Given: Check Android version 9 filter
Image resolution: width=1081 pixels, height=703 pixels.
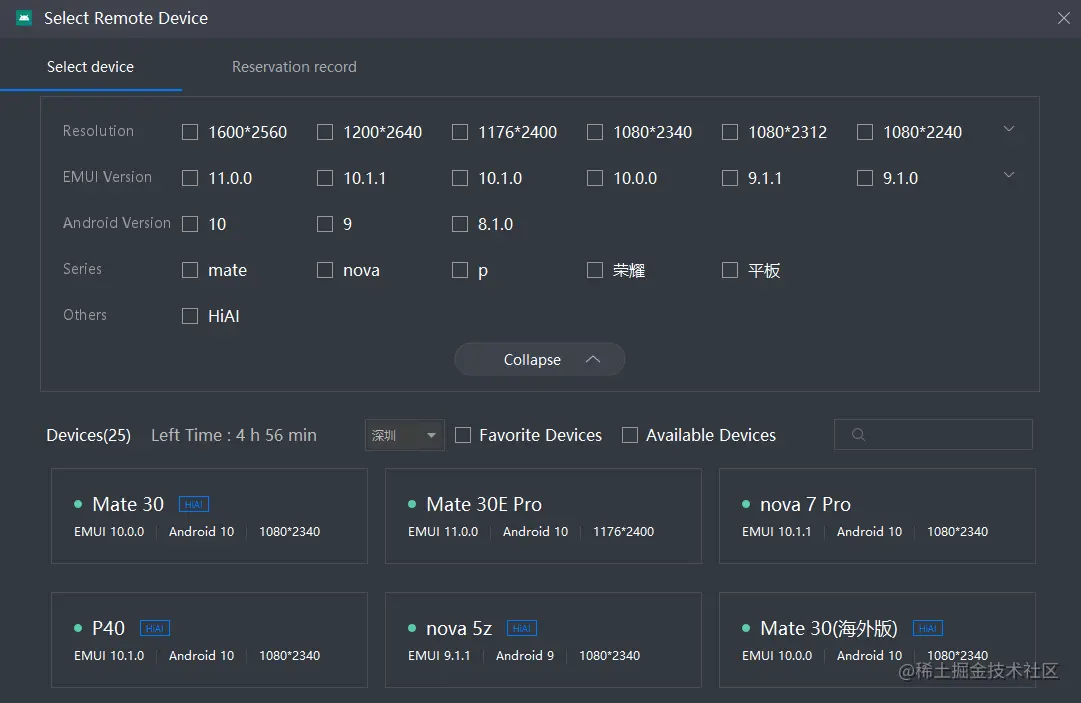Looking at the screenshot, I should coord(325,224).
